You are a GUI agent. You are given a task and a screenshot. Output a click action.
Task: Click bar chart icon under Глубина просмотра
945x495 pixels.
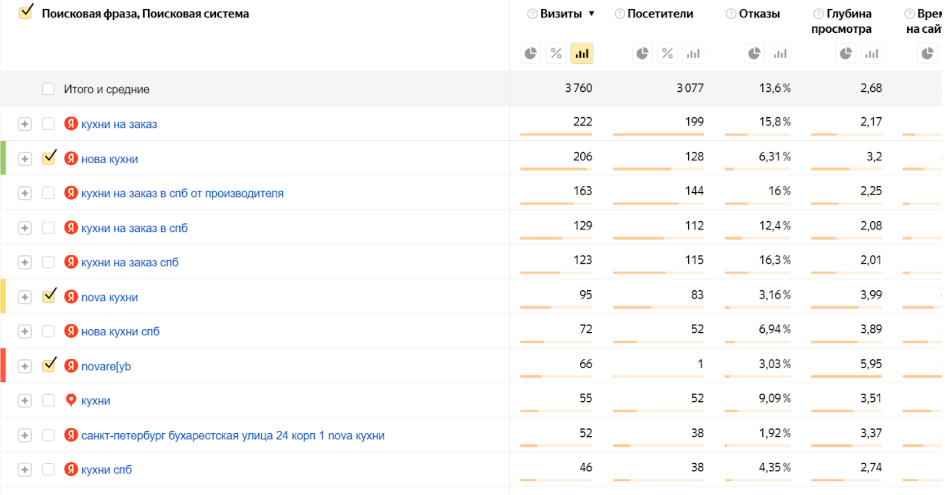[x=871, y=53]
